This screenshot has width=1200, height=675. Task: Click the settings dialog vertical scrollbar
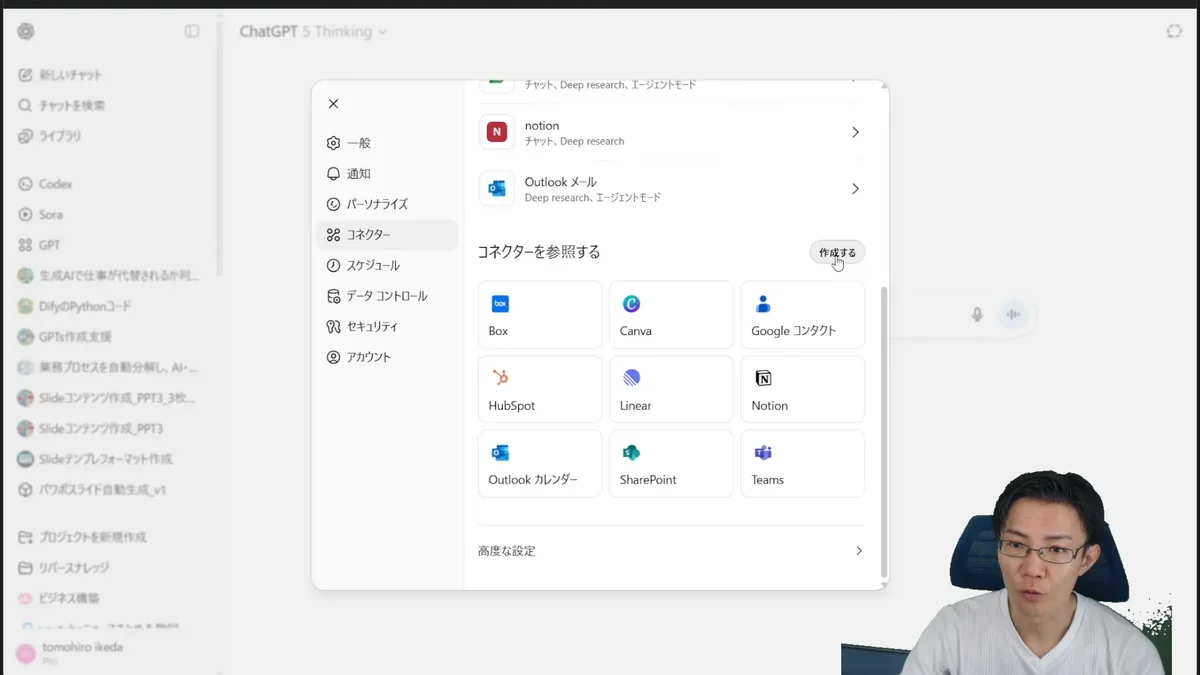tap(884, 431)
